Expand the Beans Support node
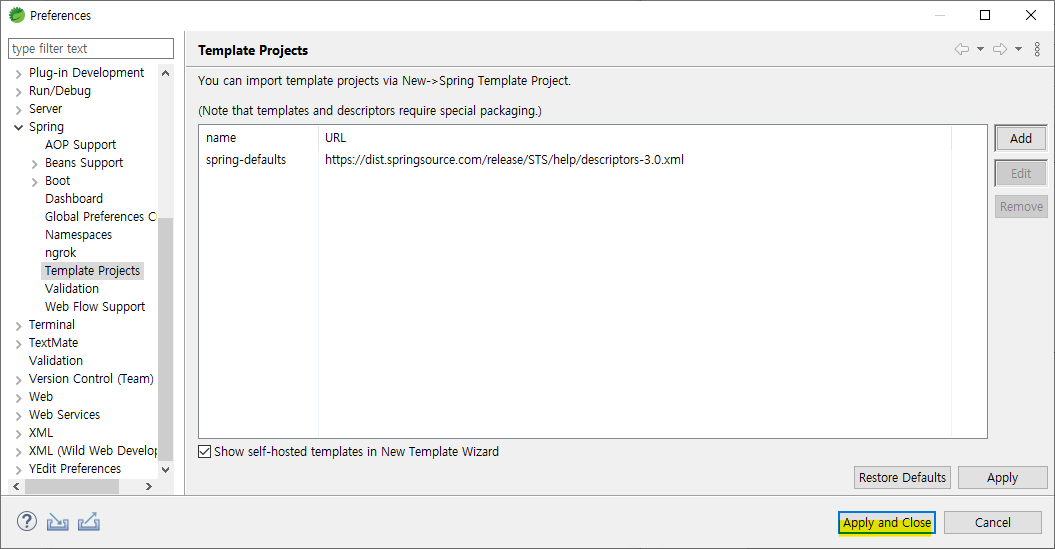The width and height of the screenshot is (1055, 549). point(34,164)
